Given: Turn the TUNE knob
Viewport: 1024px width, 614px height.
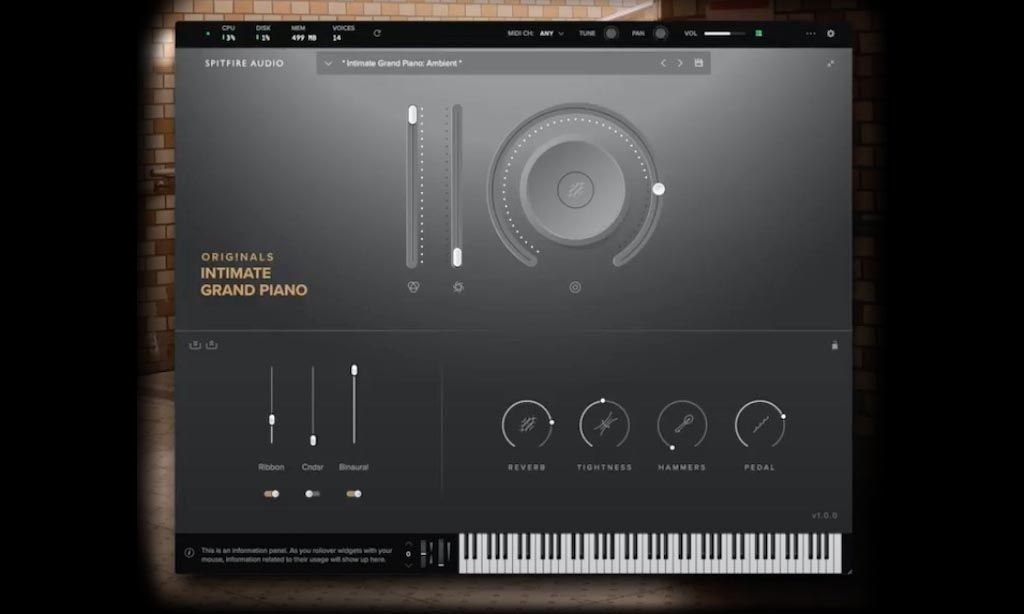Looking at the screenshot, I should pyautogui.click(x=611, y=33).
